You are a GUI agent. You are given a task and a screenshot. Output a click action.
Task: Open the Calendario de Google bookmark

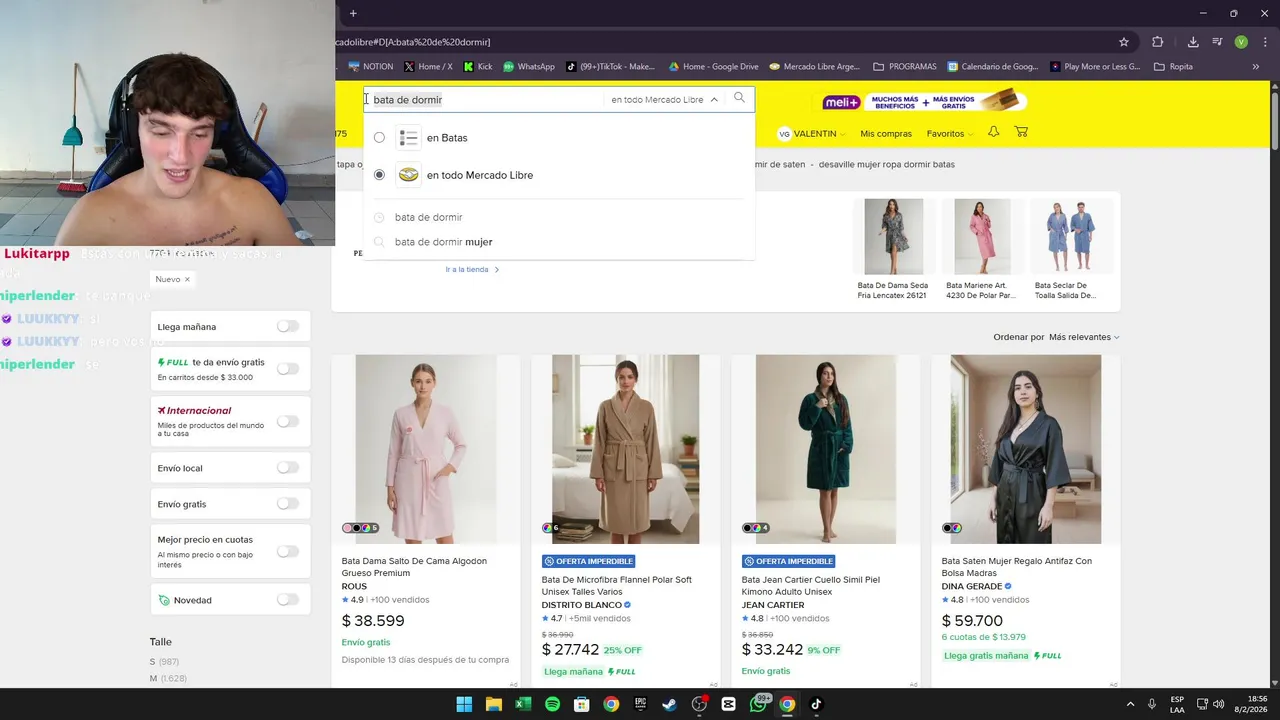coord(993,67)
